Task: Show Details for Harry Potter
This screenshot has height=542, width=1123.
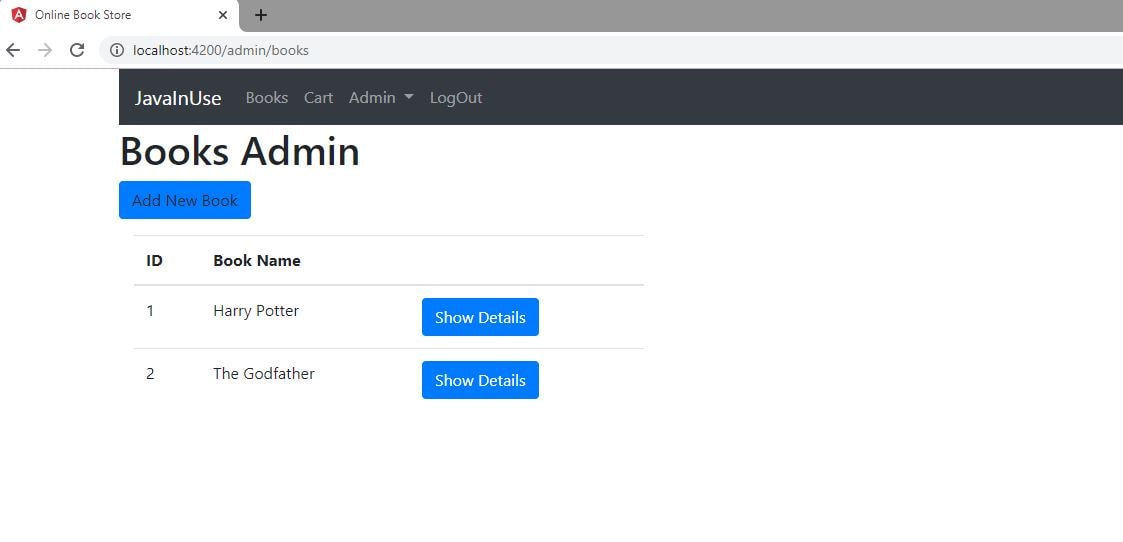Action: tap(480, 317)
